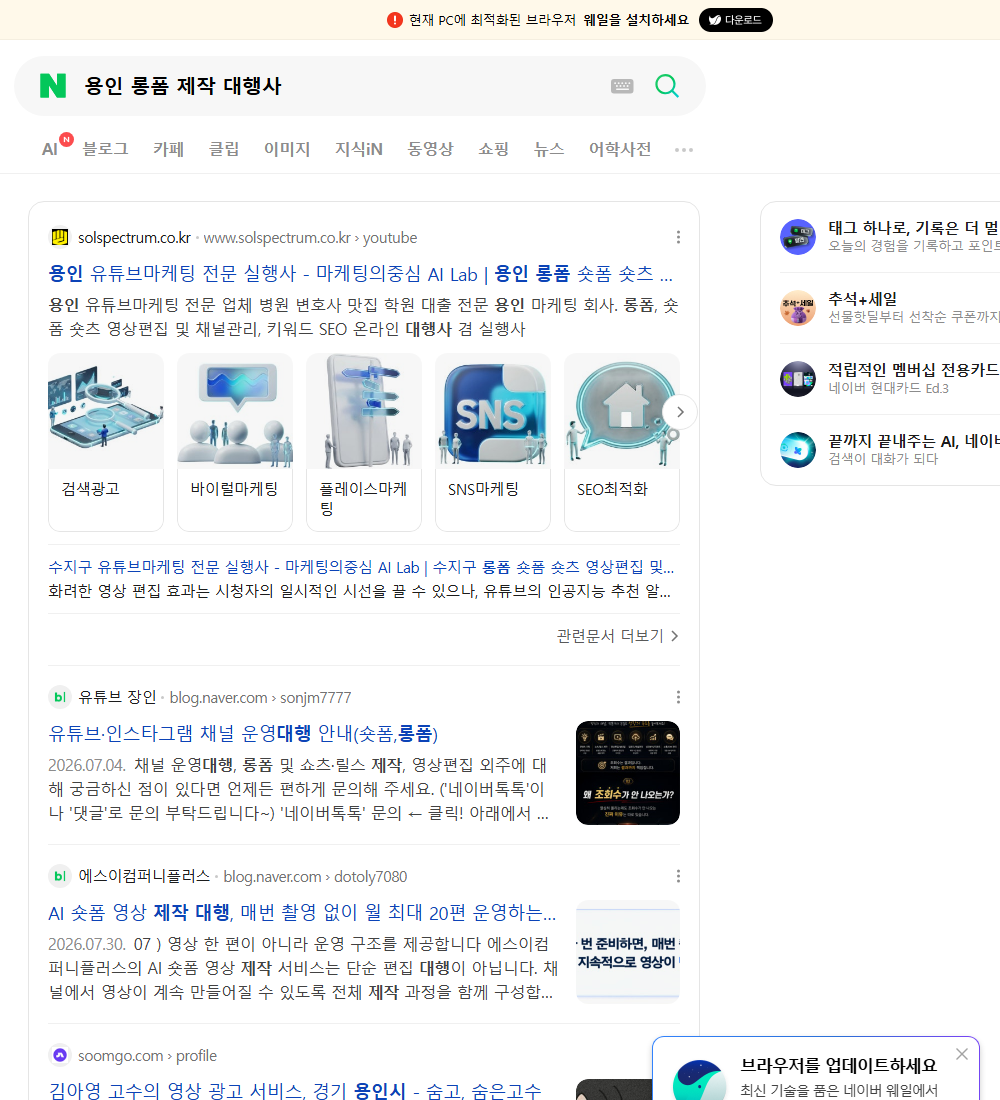
Task: Open the 추석+세일 promo title
Action: [x=862, y=299]
